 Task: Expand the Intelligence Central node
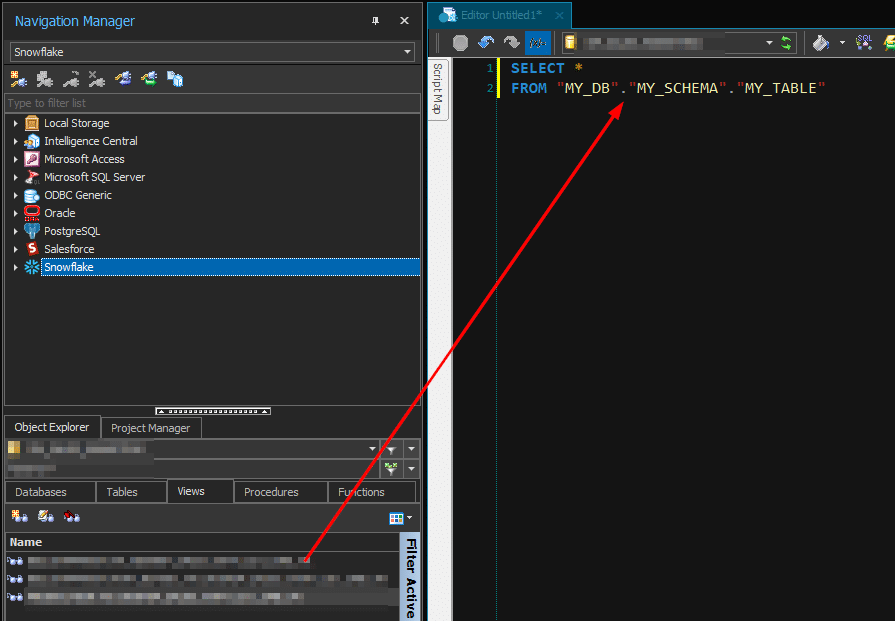15,142
